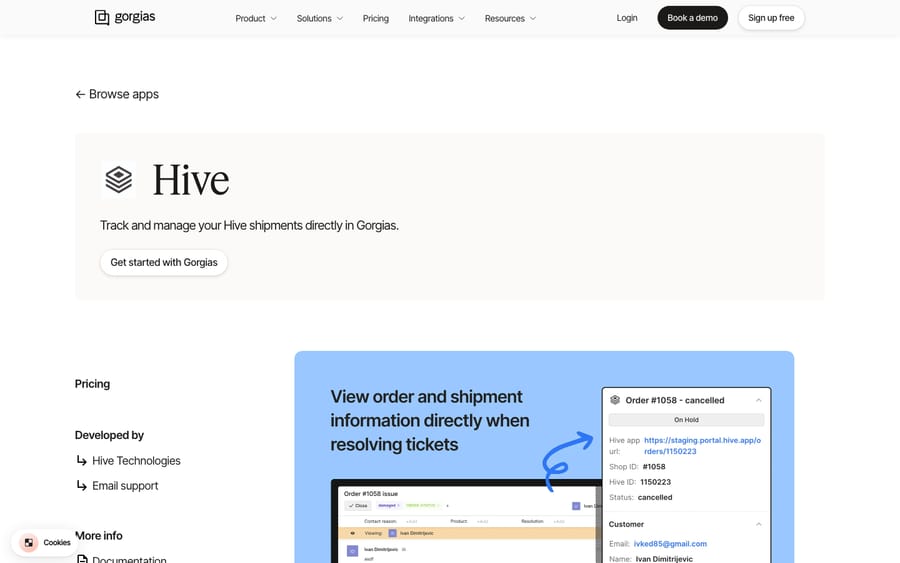The width and height of the screenshot is (900, 563).
Task: Collapse the Order #1058 section chevron
Action: coord(758,400)
